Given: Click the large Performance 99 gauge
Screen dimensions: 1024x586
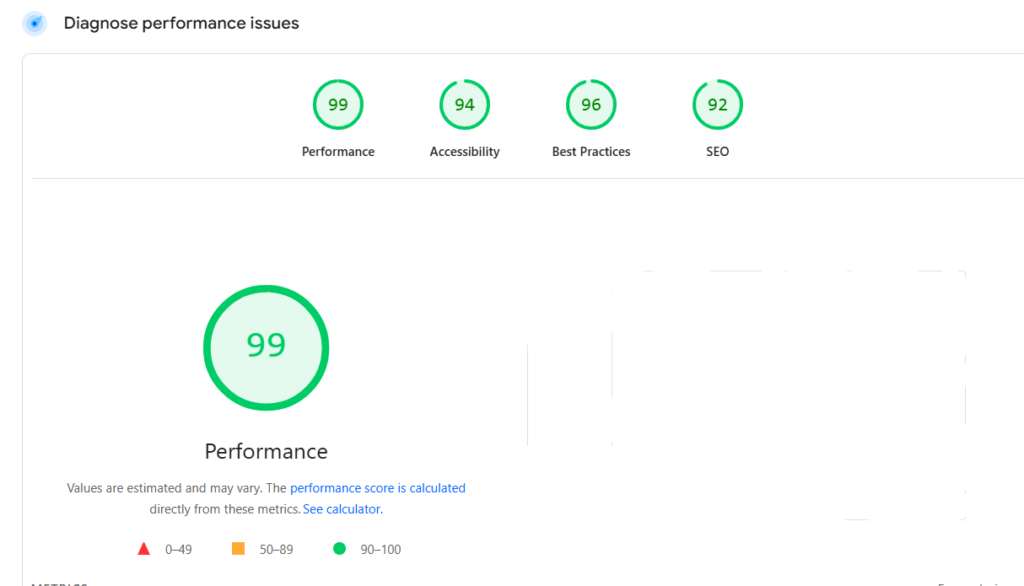Looking at the screenshot, I should click(x=265, y=348).
